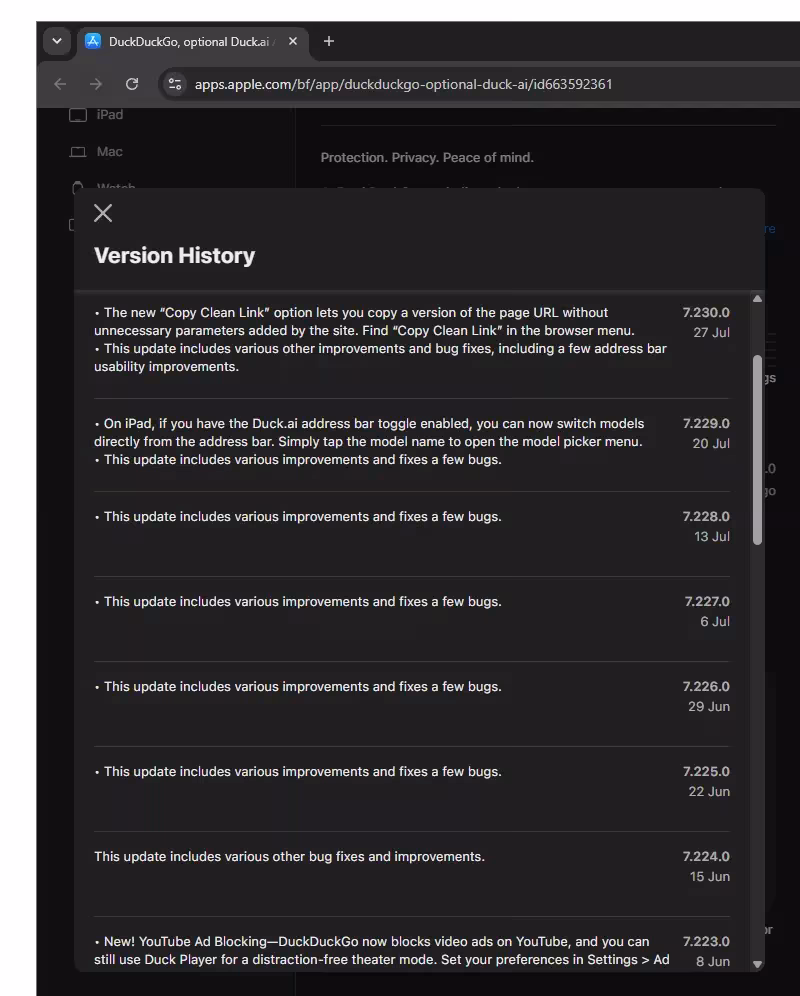This screenshot has height=996, width=800.
Task: Click the App Store favicon on the tab
Action: [93, 41]
